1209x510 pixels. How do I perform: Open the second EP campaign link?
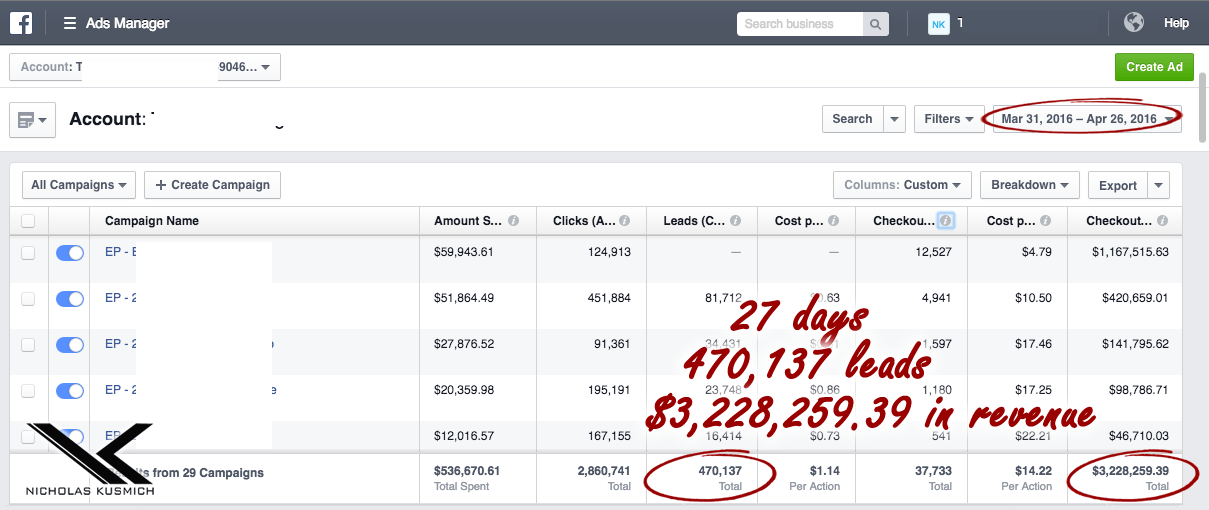[119, 298]
